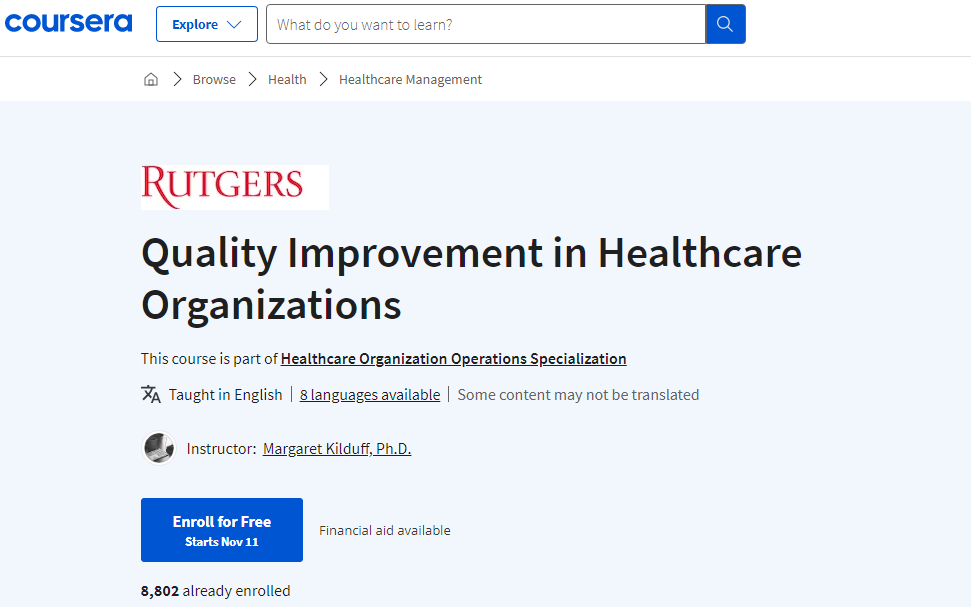Open the instructor profile picture

(x=158, y=448)
